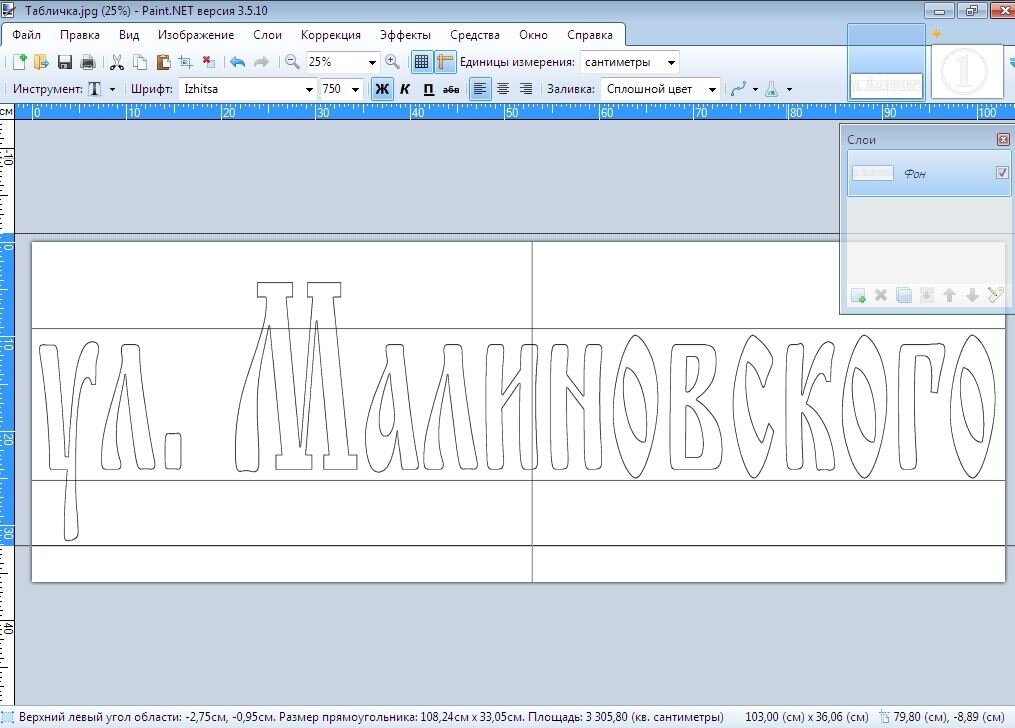Toggle italic (К) formatting
Screen dimensions: 1015x728
point(405,89)
